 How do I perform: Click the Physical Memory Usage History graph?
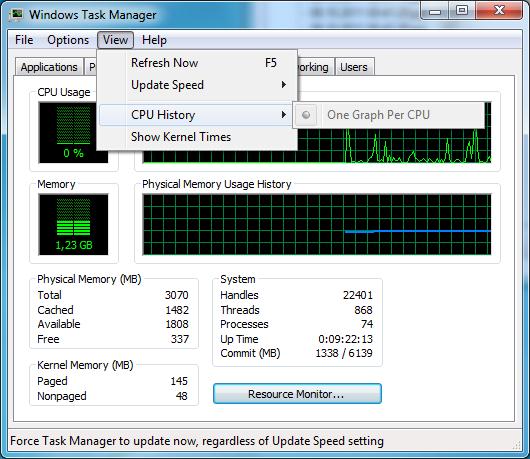(317, 224)
